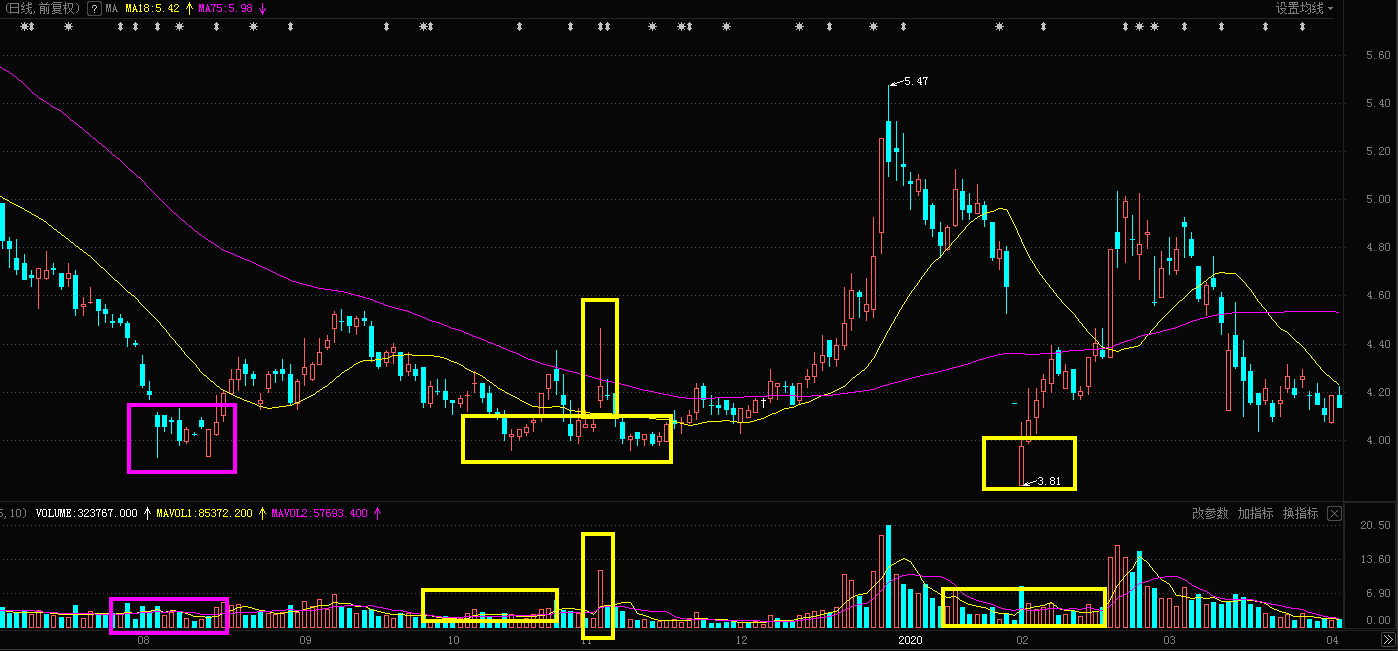Screen dimensions: 1398x651
Task: Close the volume indicator panel
Action: [1334, 513]
